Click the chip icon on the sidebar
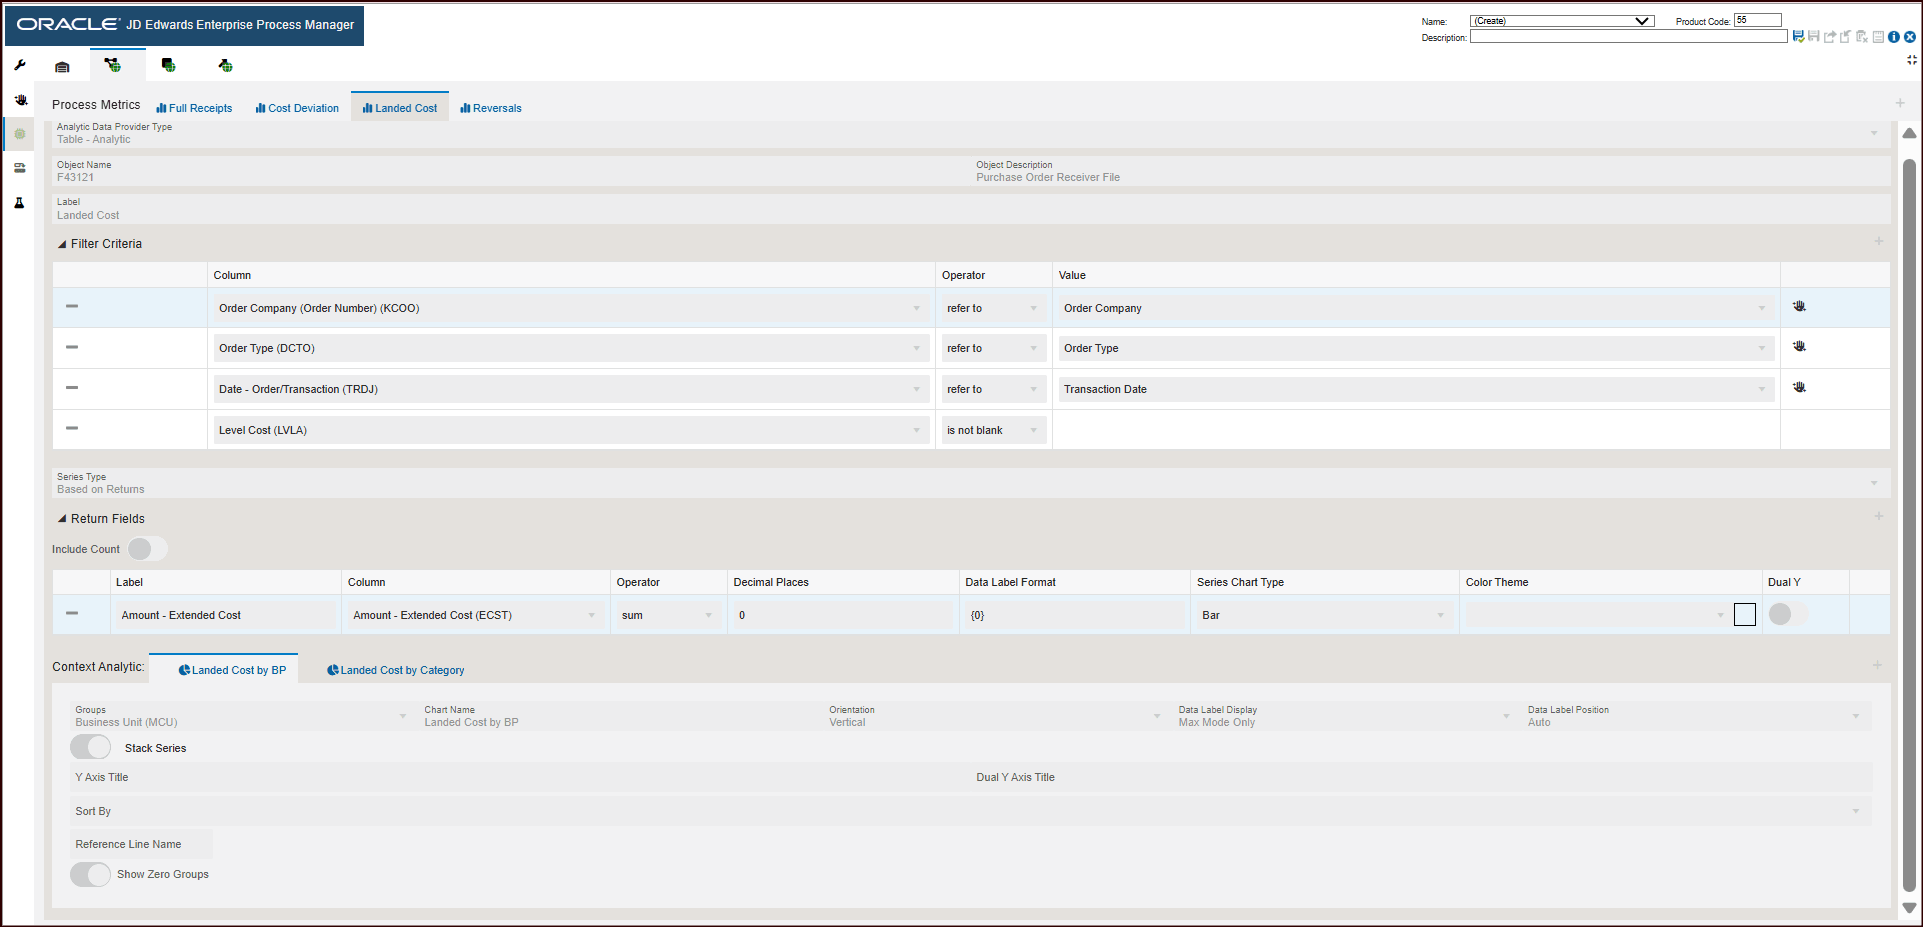This screenshot has width=1923, height=927. point(19,133)
